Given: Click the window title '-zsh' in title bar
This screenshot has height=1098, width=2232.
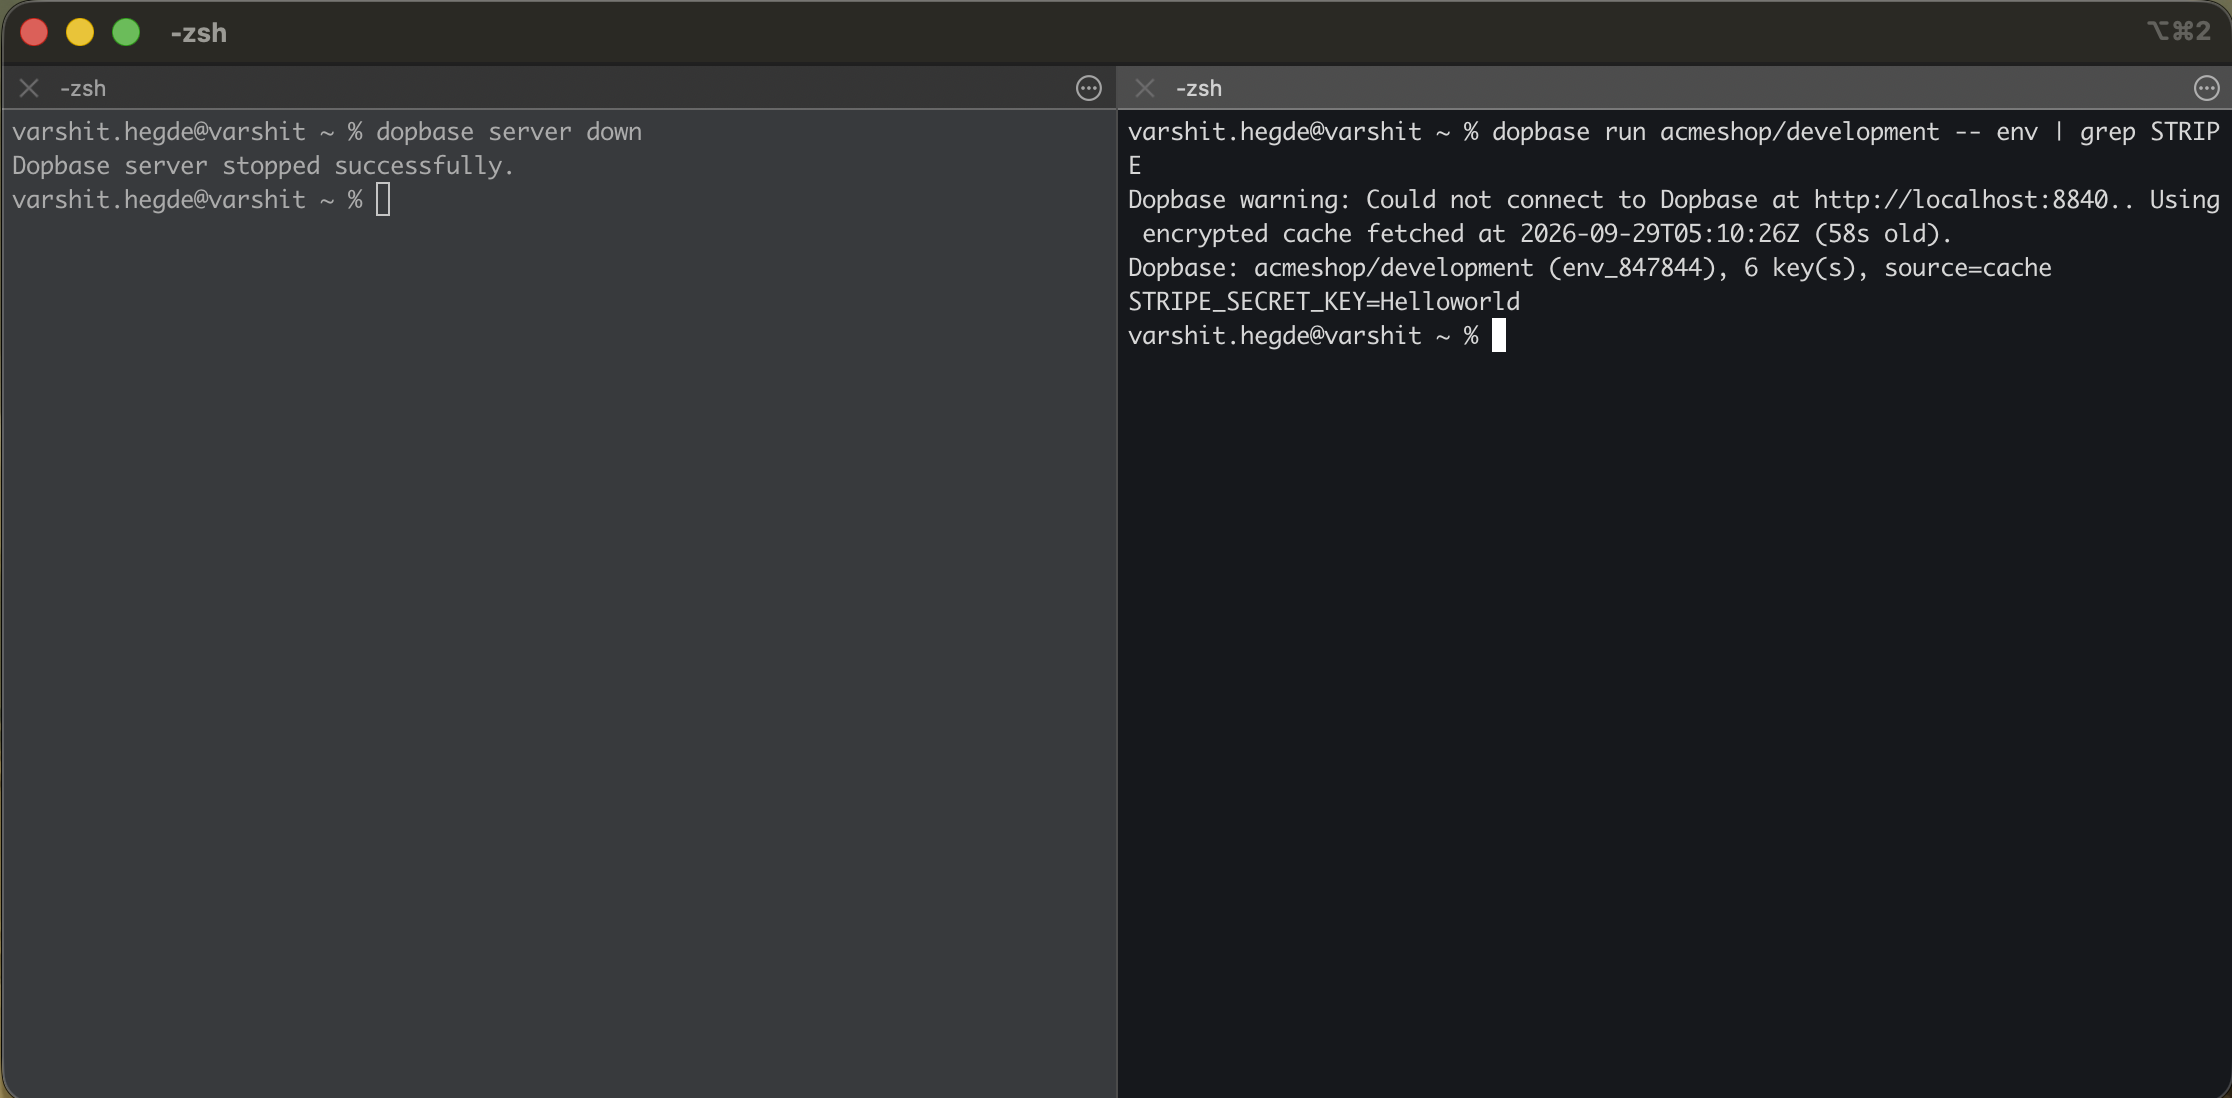Looking at the screenshot, I should (x=198, y=33).
